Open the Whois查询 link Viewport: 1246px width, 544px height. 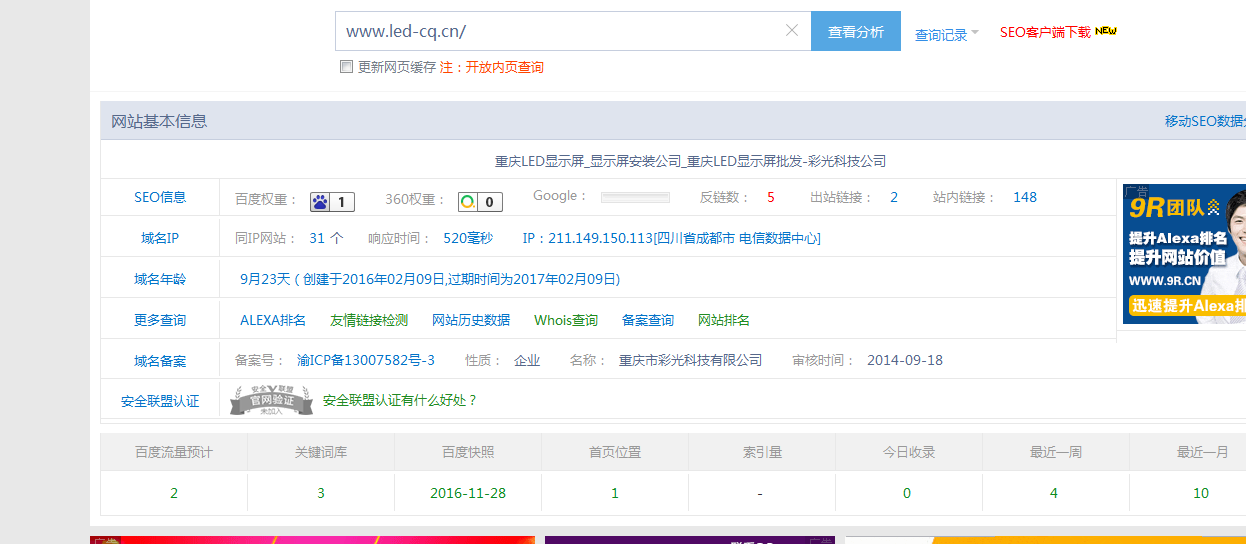[x=566, y=320]
